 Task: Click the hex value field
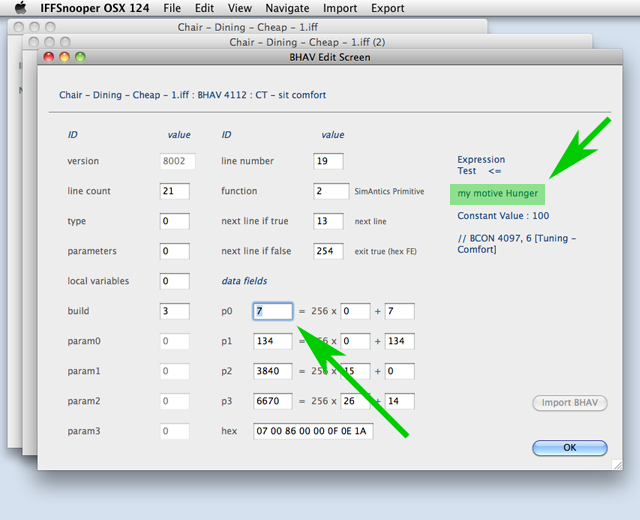pos(312,432)
